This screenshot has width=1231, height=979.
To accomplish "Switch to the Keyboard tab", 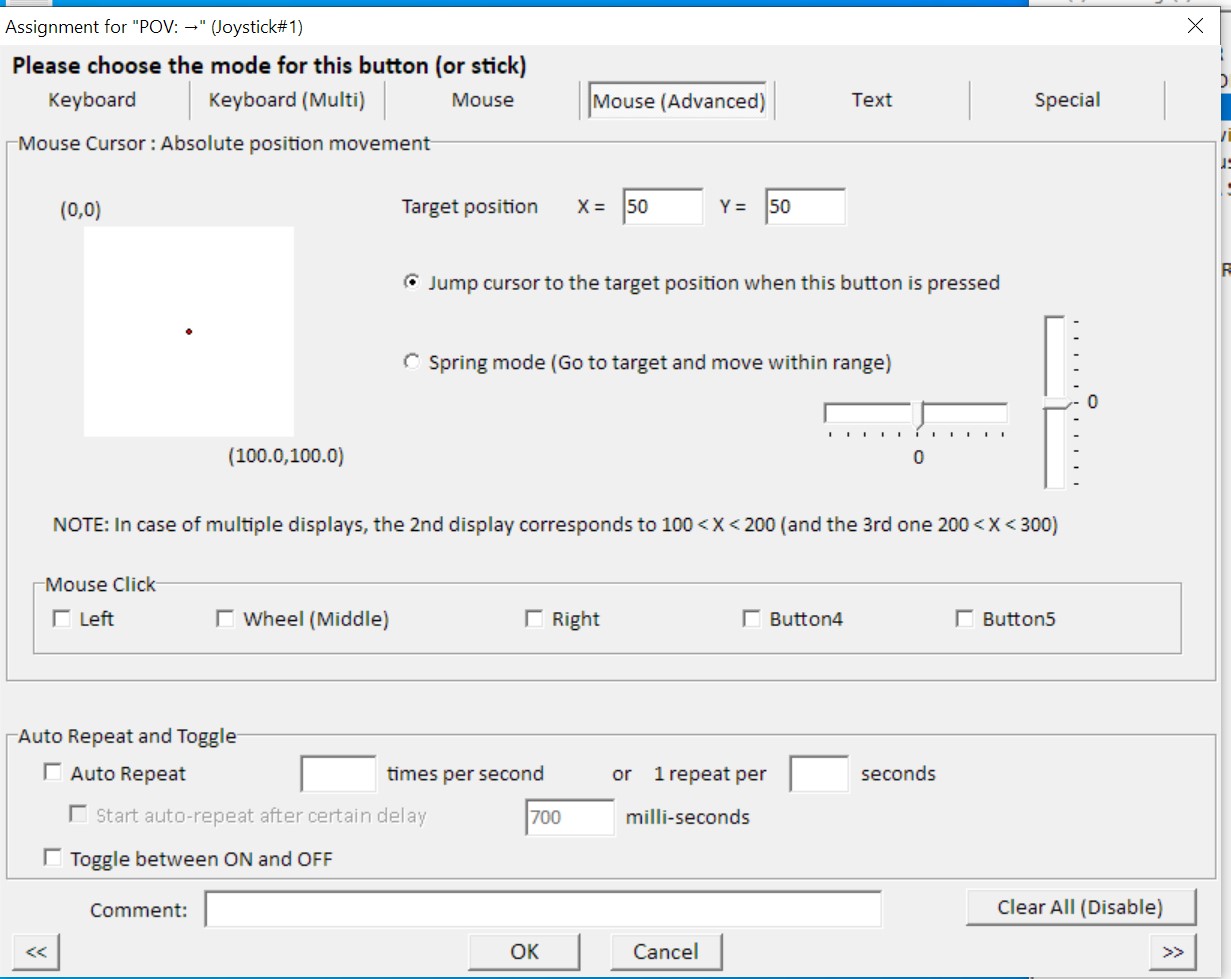I will coord(92,100).
